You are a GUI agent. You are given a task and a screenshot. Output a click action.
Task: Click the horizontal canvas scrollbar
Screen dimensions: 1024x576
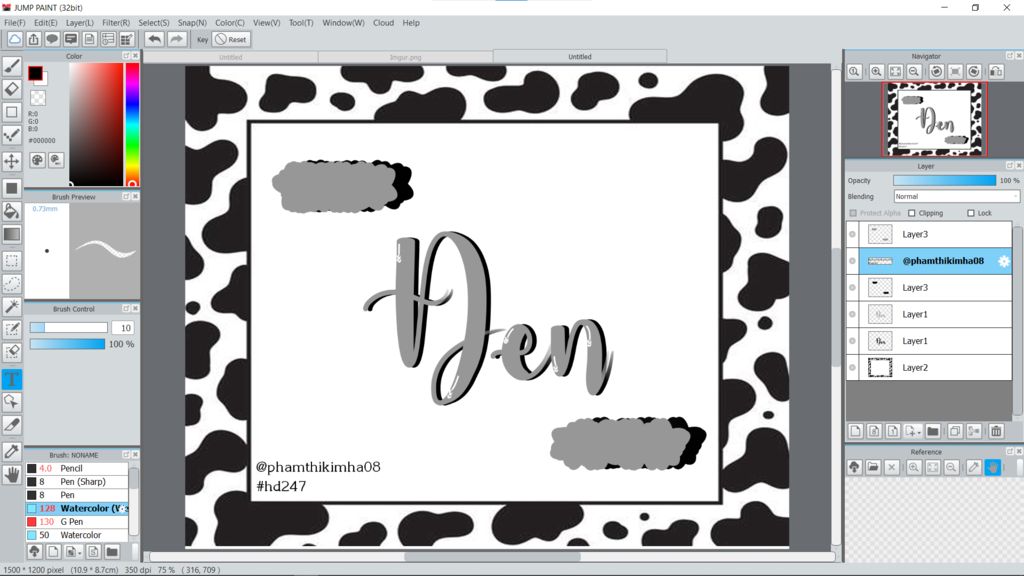click(x=492, y=556)
